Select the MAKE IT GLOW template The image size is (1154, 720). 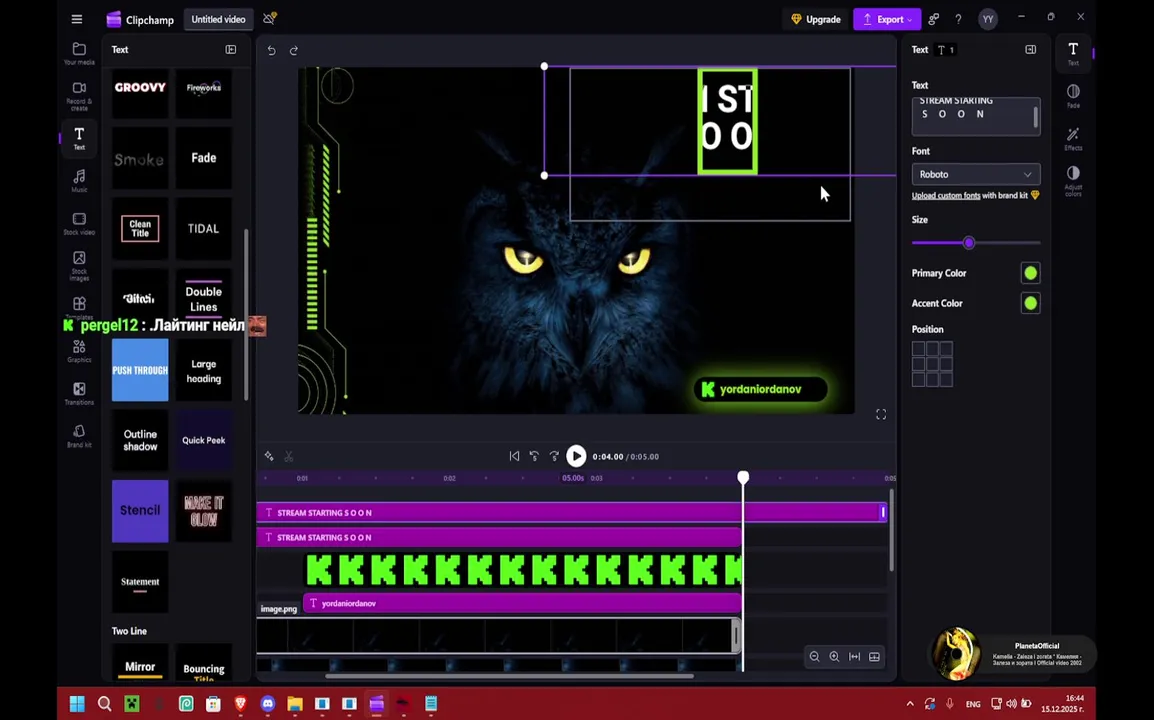[204, 511]
